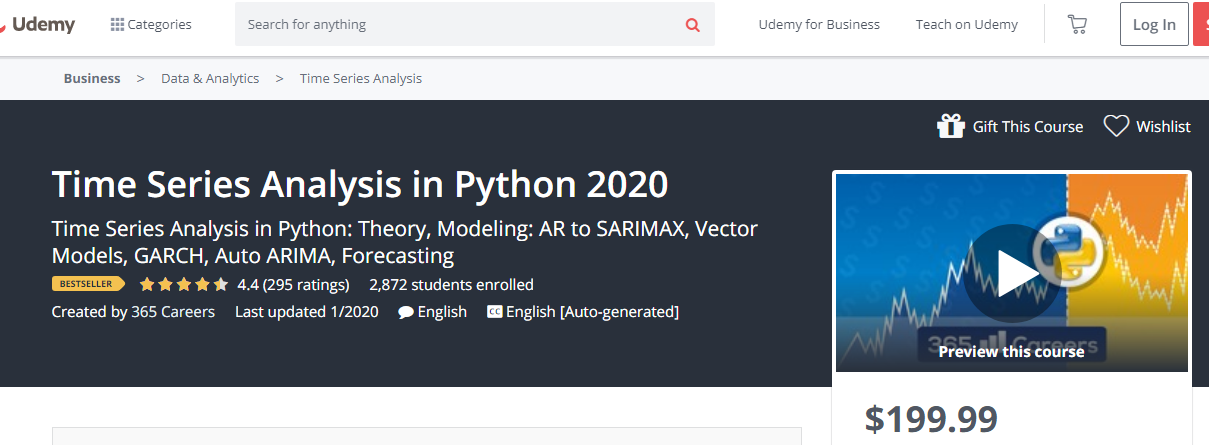Go to Data & Analytics breadcrumb
This screenshot has width=1209, height=445.
pyautogui.click(x=210, y=78)
